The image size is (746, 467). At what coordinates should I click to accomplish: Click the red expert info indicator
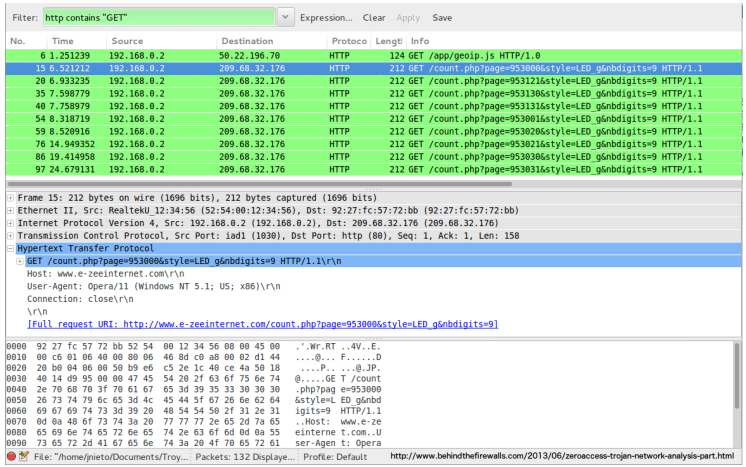[x=11, y=457]
